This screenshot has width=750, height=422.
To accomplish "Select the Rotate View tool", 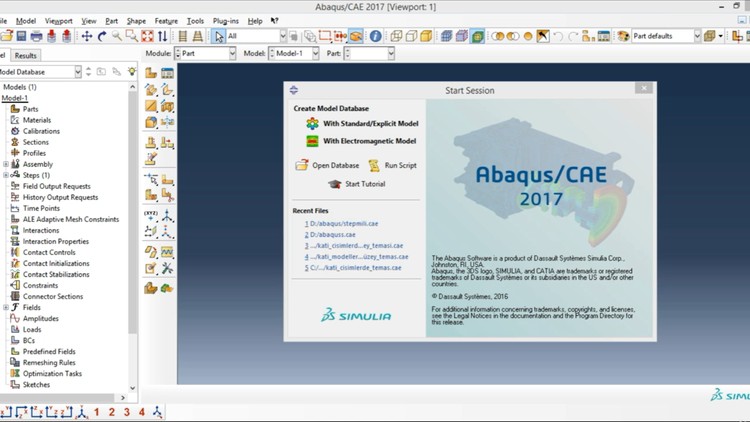I will [102, 36].
